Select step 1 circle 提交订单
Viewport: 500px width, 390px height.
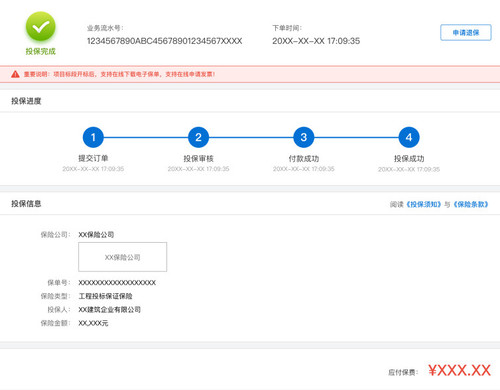[x=93, y=137]
